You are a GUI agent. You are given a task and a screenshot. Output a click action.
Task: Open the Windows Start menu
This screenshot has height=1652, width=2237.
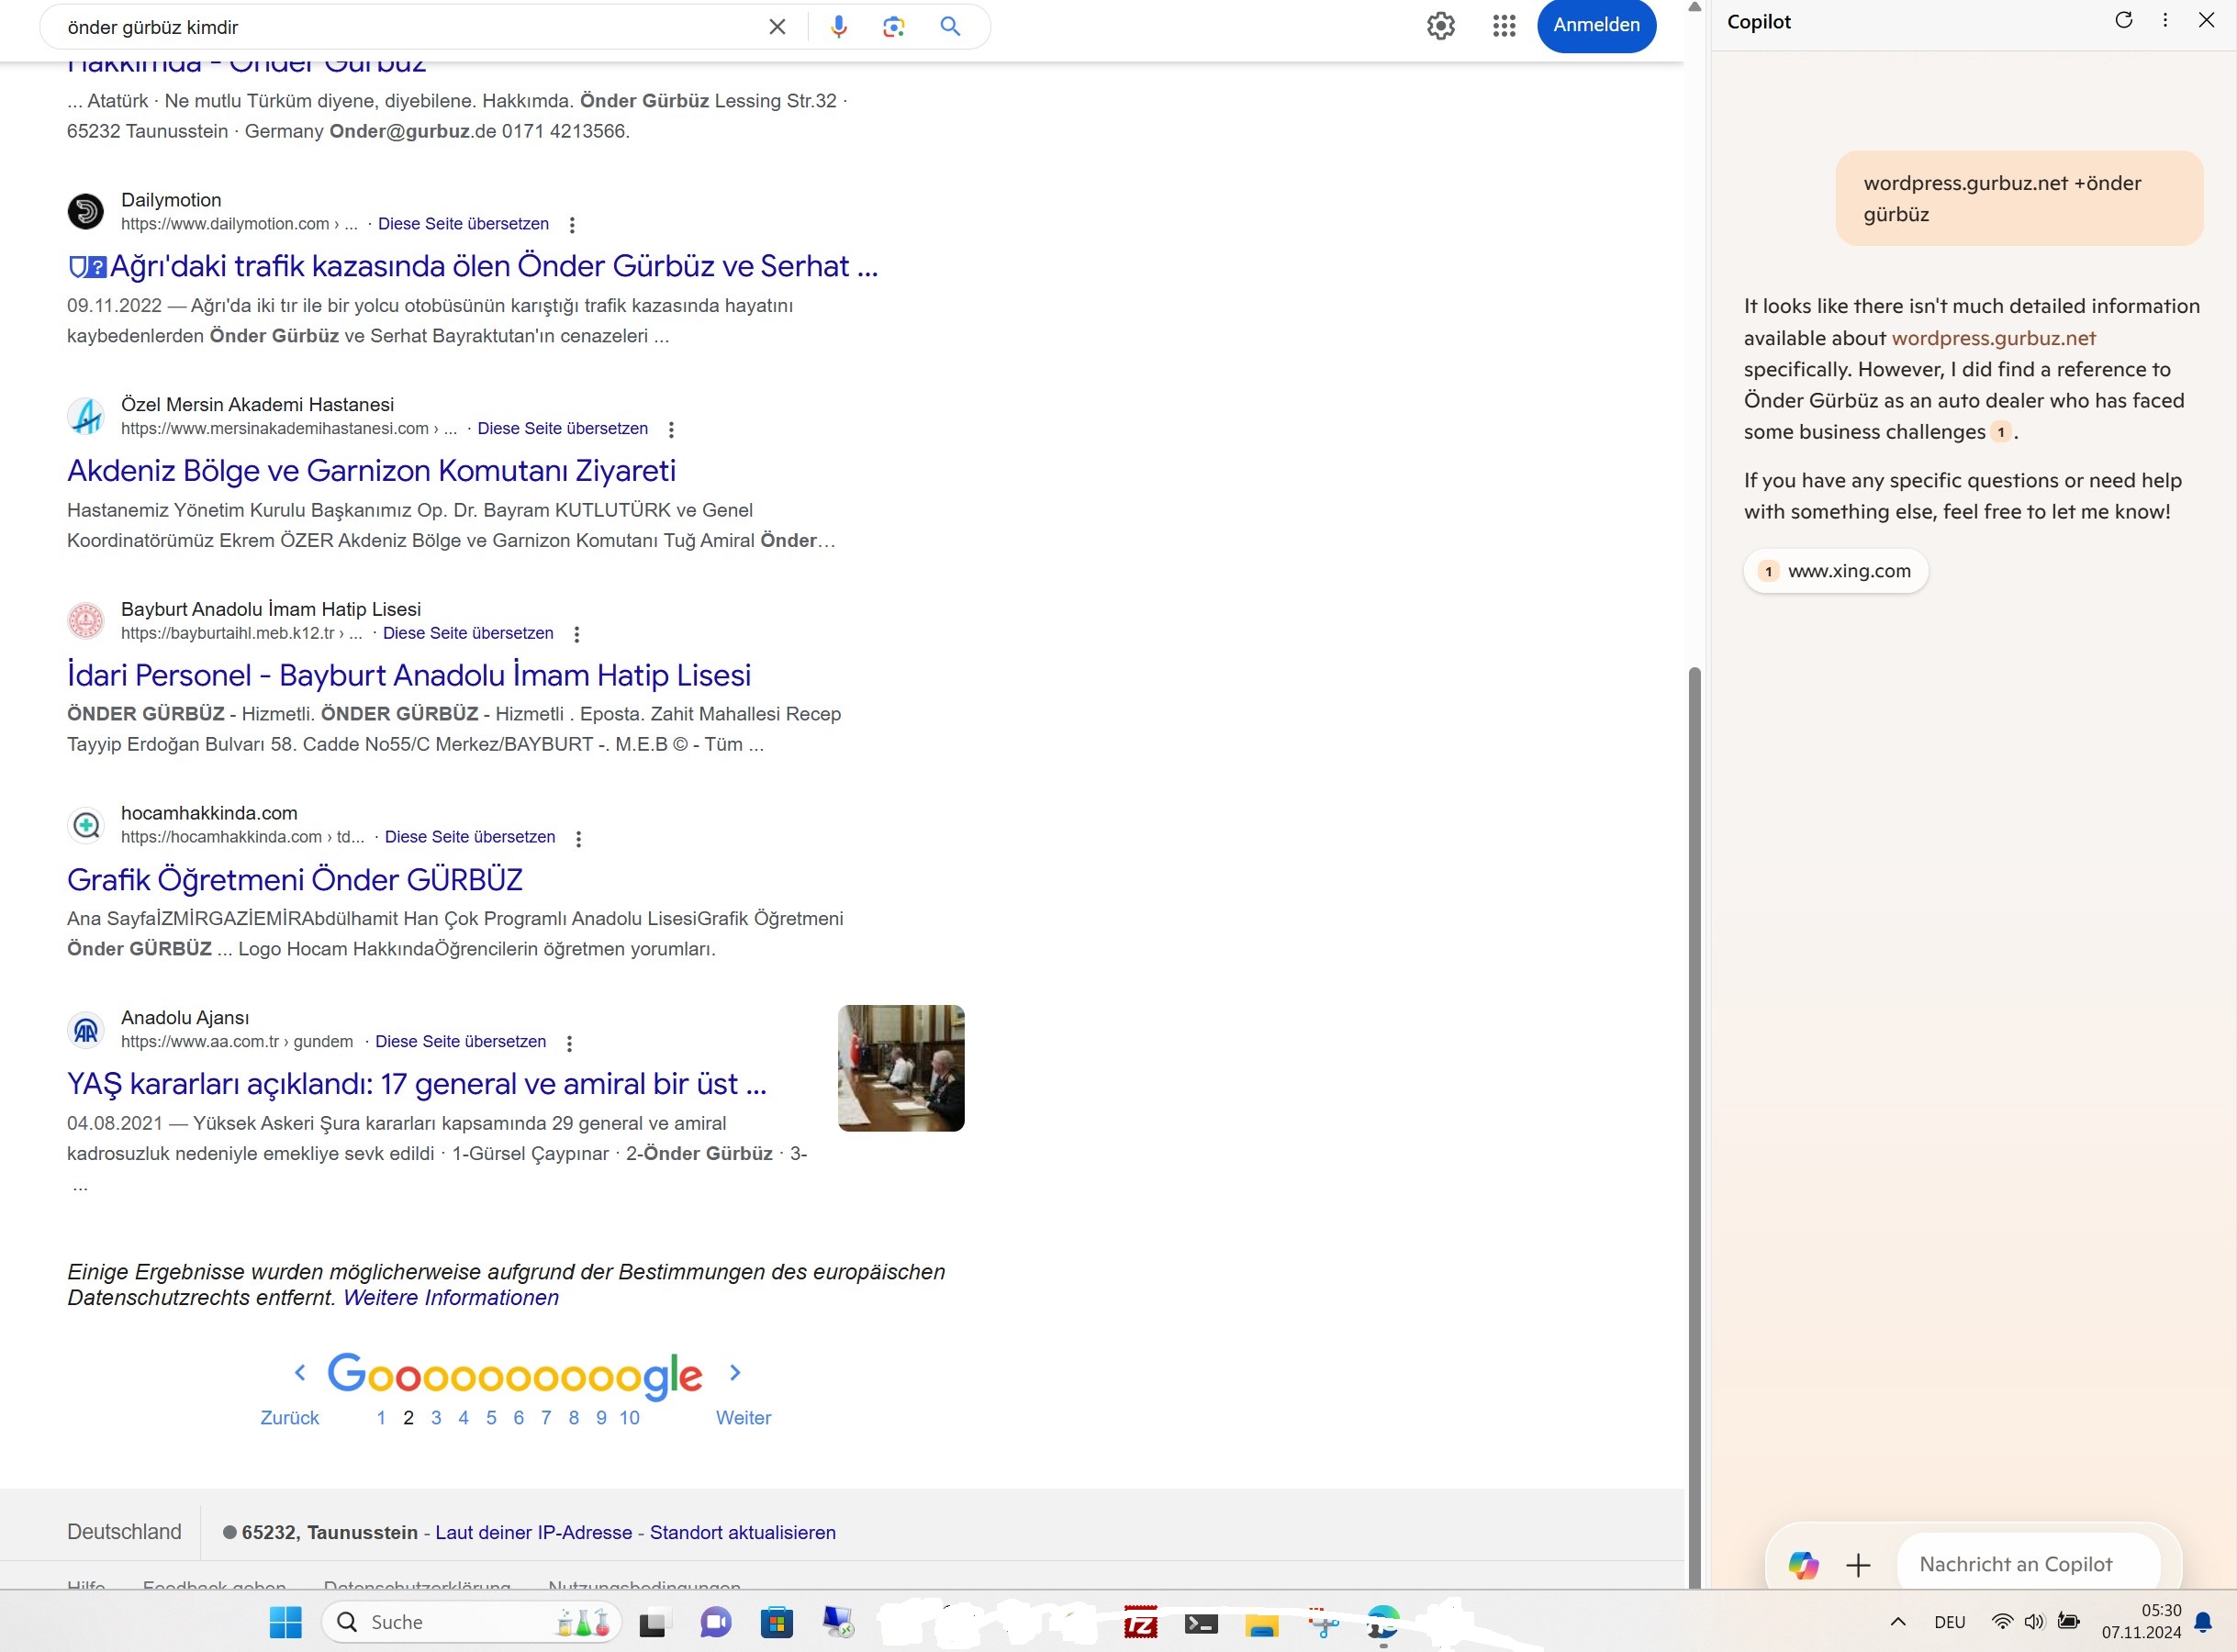pyautogui.click(x=286, y=1622)
